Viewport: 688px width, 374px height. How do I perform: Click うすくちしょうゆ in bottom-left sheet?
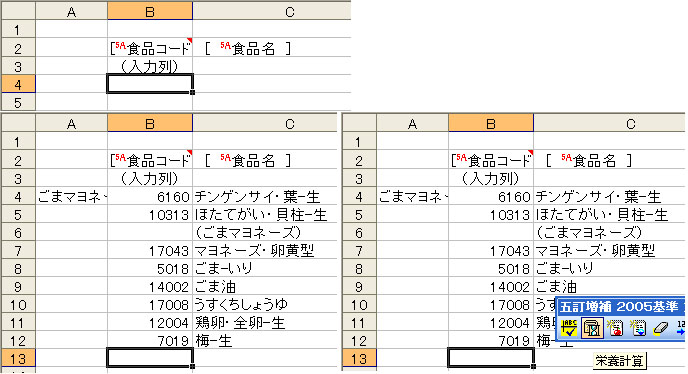(x=241, y=304)
